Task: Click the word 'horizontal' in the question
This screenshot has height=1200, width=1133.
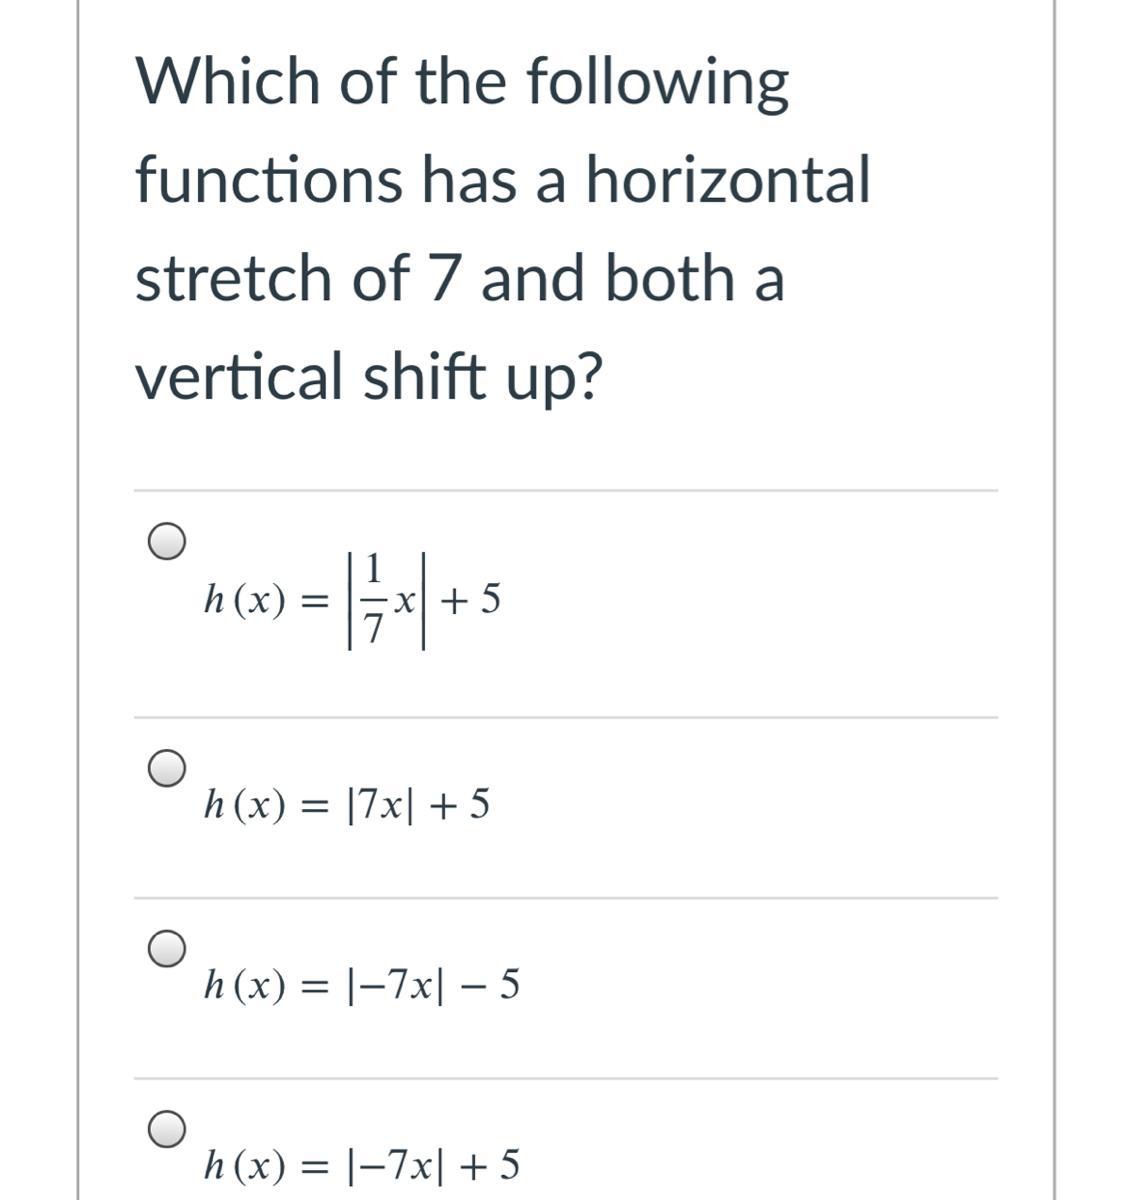Action: click(727, 181)
